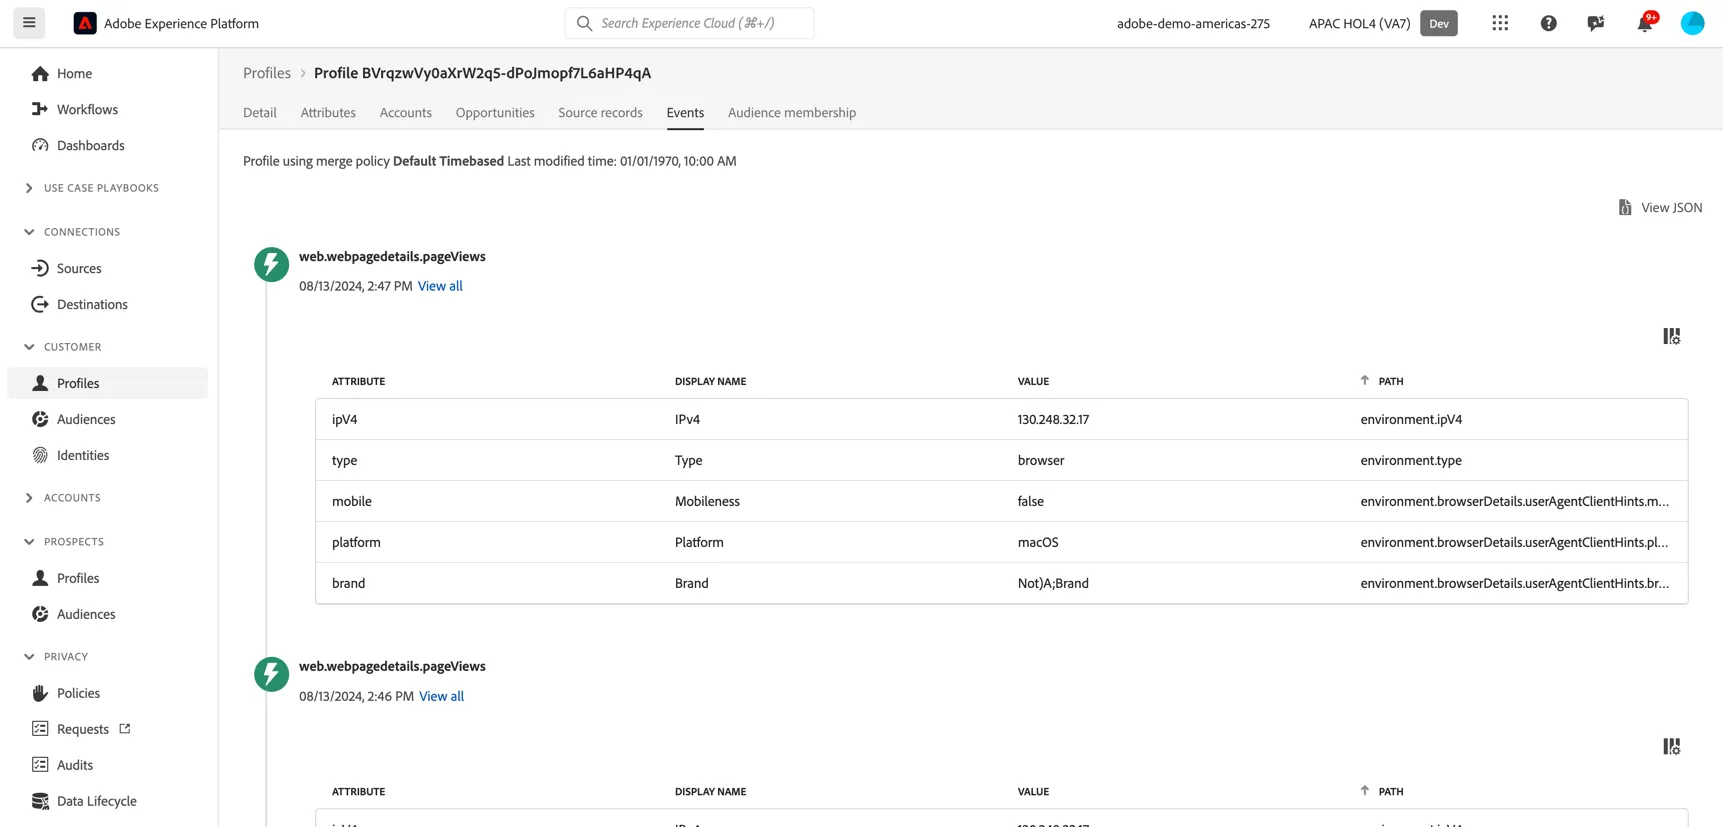Switch to the Detail tab

pos(260,113)
